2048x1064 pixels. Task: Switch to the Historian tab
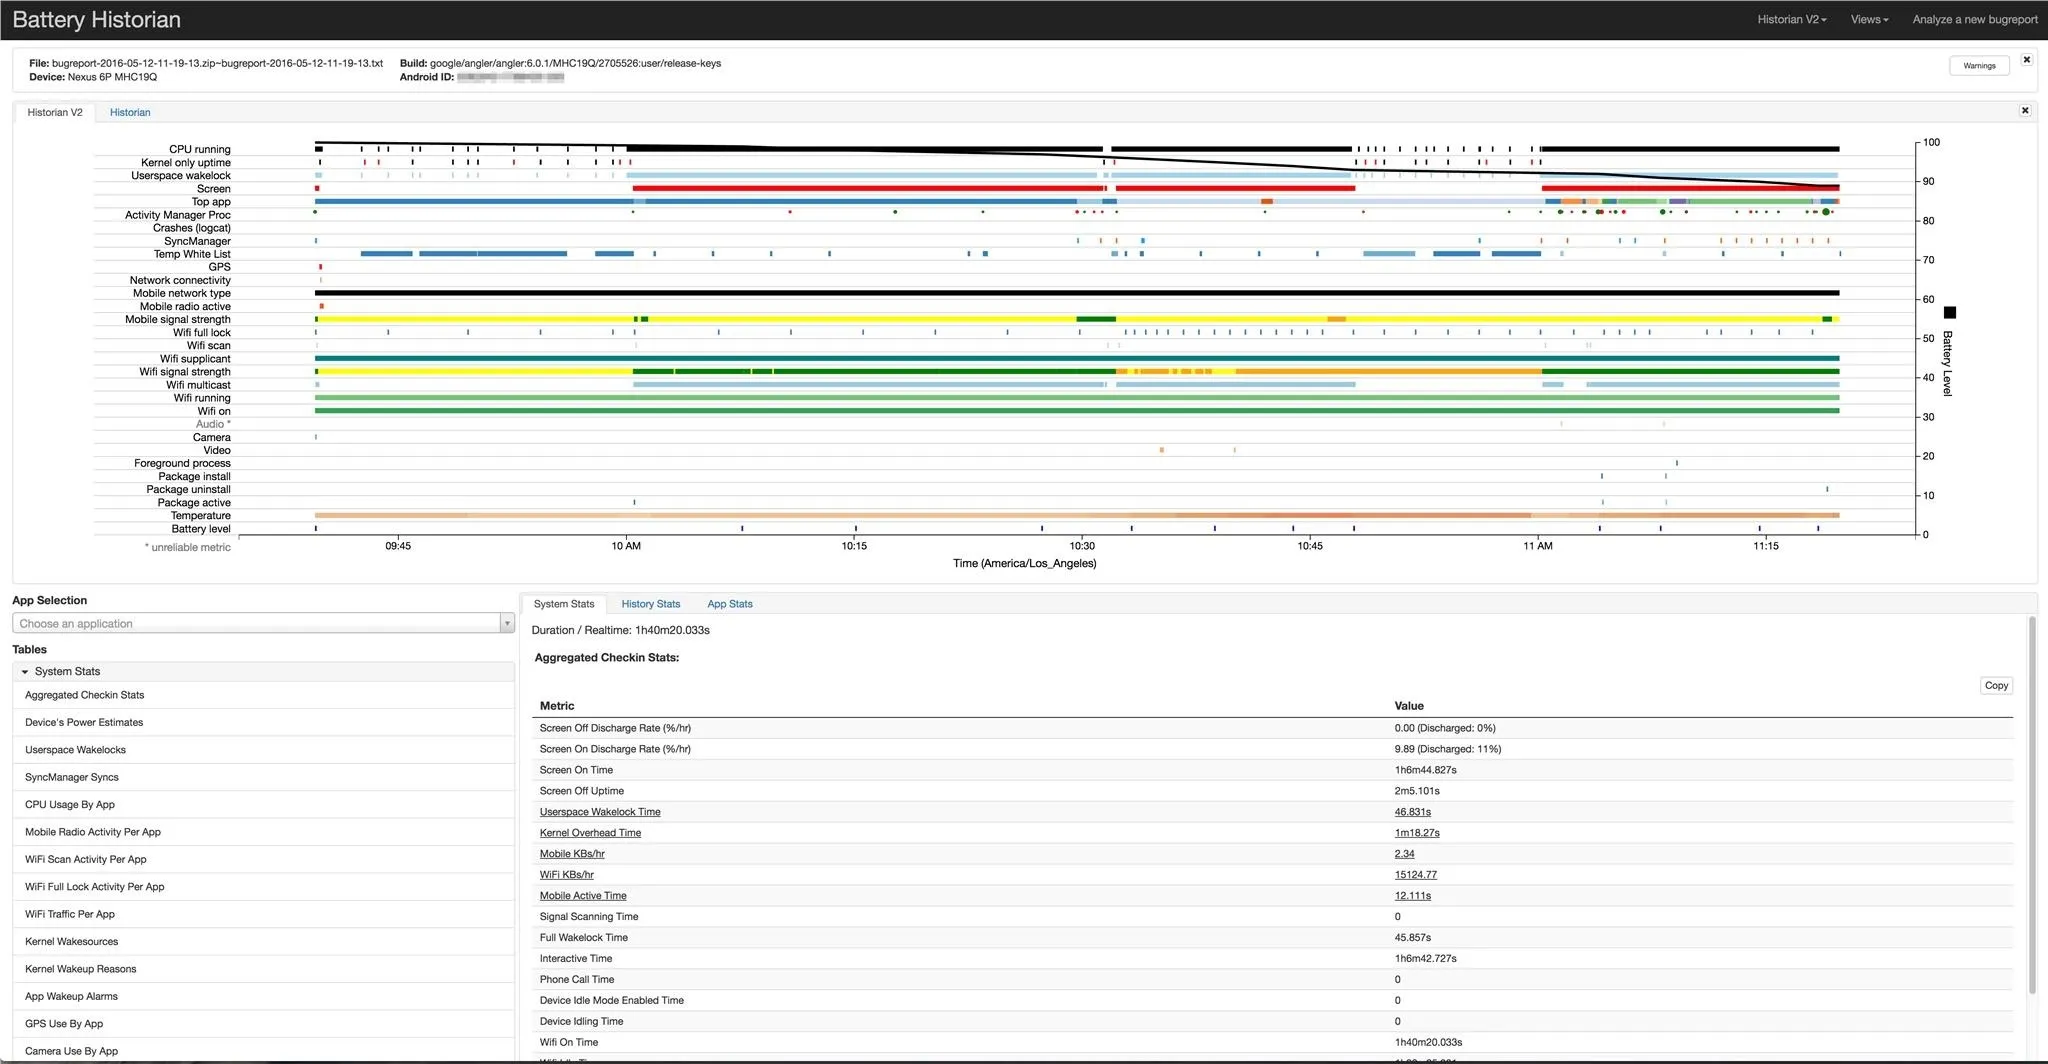pos(130,112)
